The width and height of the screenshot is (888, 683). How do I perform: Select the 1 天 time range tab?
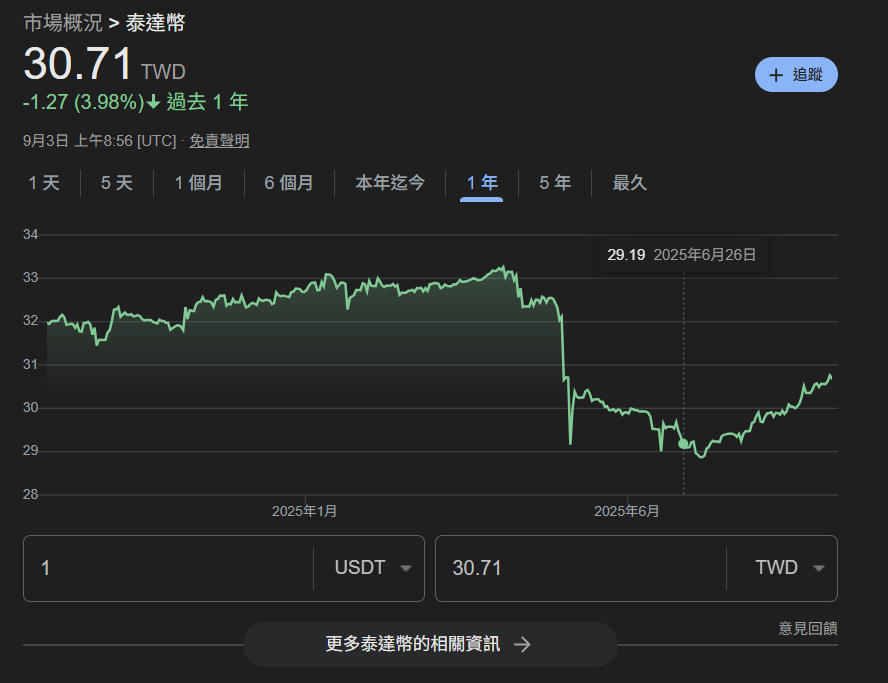click(44, 183)
